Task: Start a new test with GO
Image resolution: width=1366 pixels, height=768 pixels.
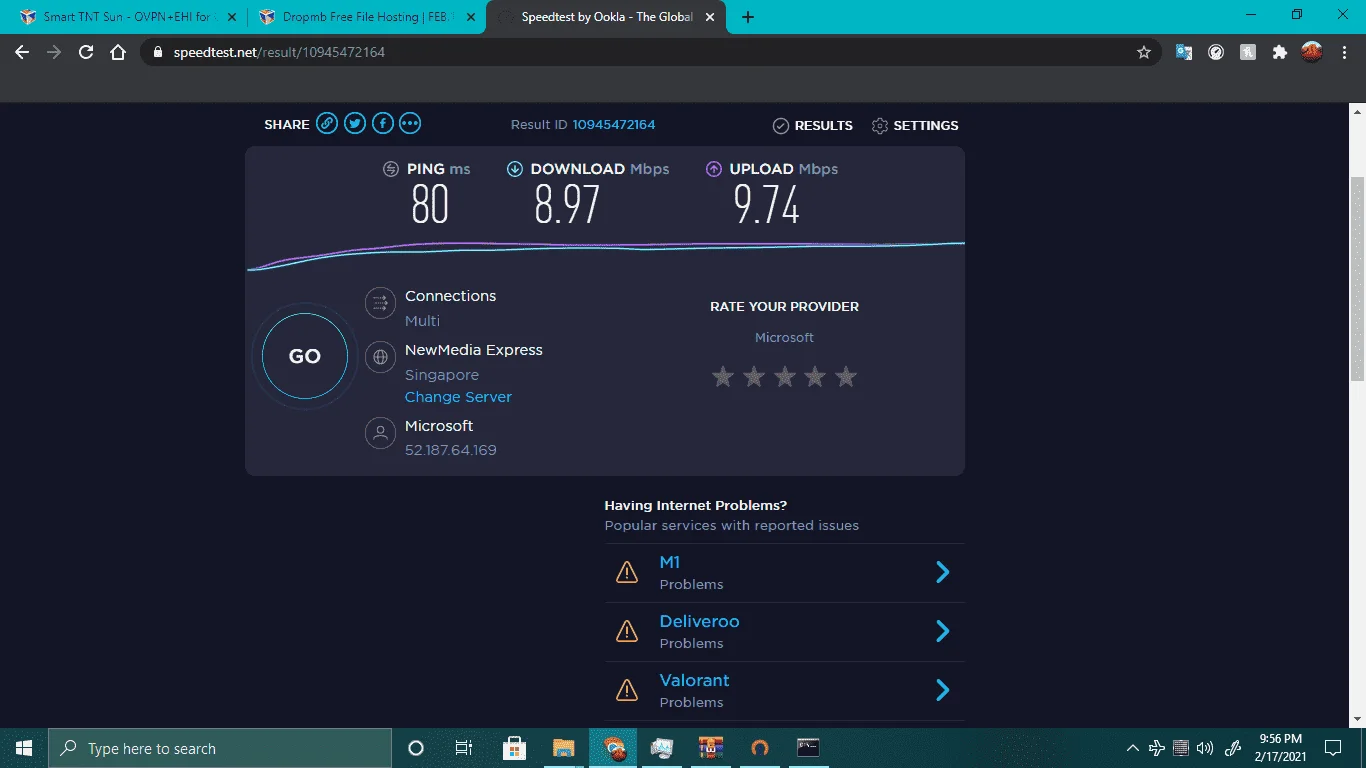Action: tap(305, 356)
